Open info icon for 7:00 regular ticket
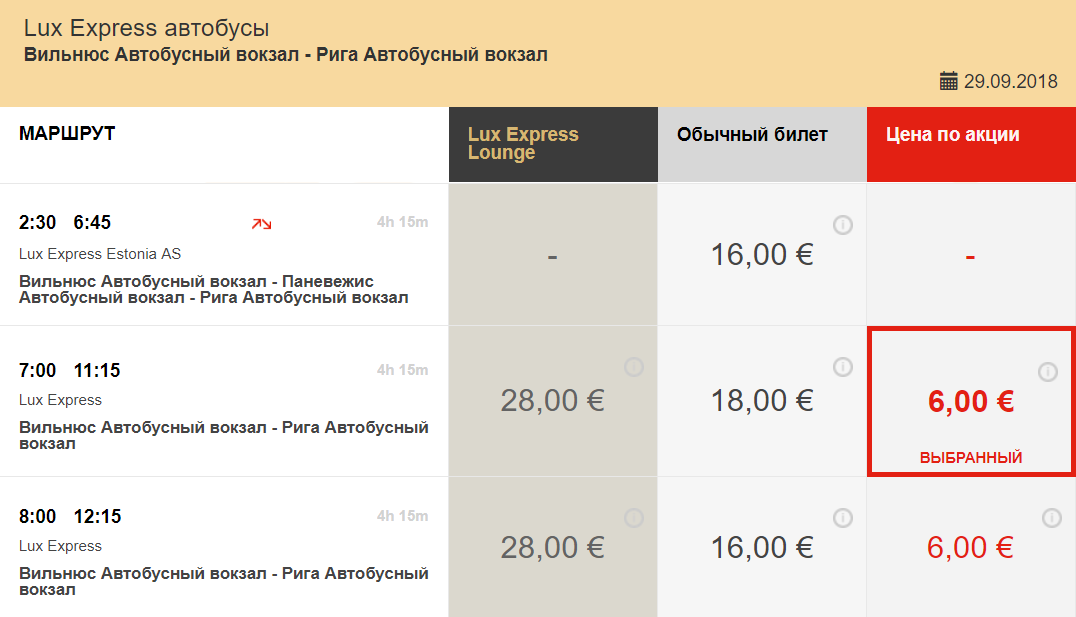The width and height of the screenshot is (1076, 617). pyautogui.click(x=842, y=367)
